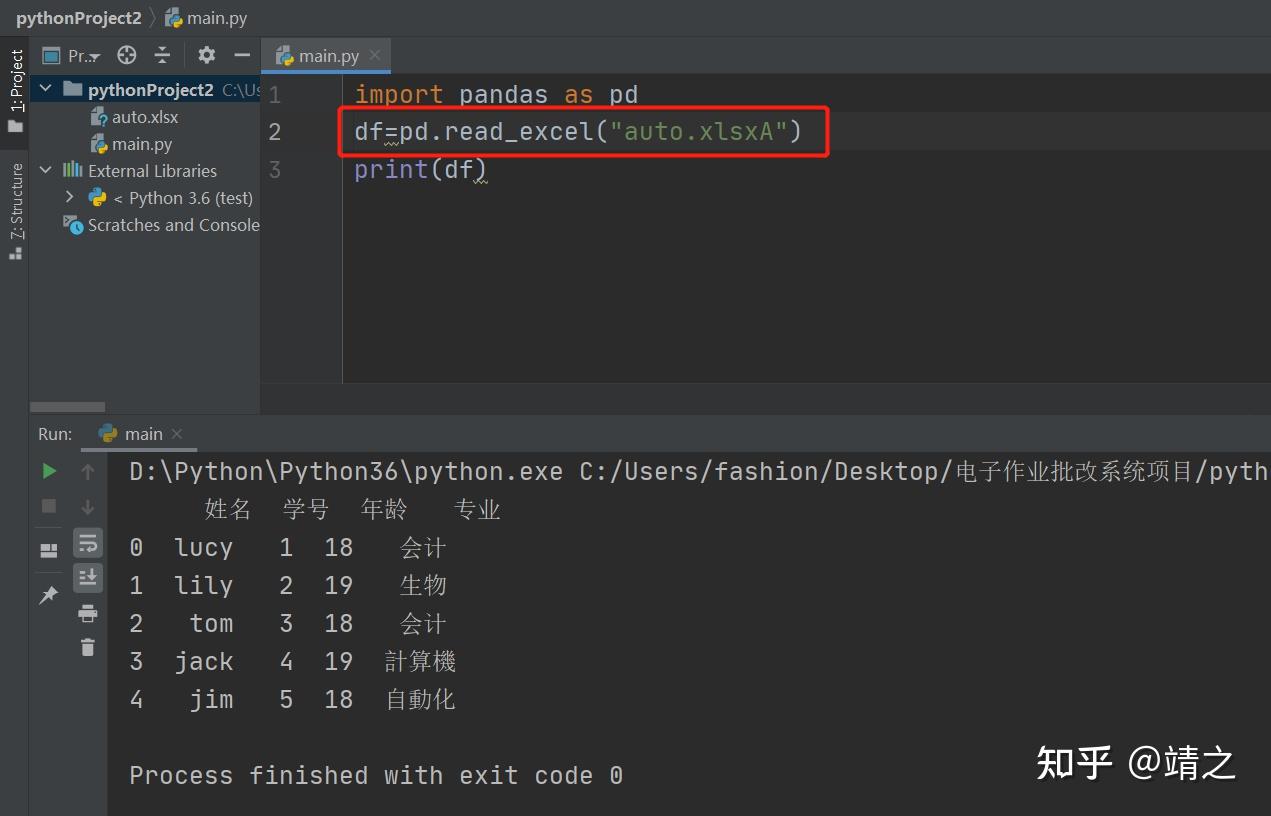The image size is (1271, 816).
Task: Collapse the pythonProject2 folder
Action: pos(44,89)
